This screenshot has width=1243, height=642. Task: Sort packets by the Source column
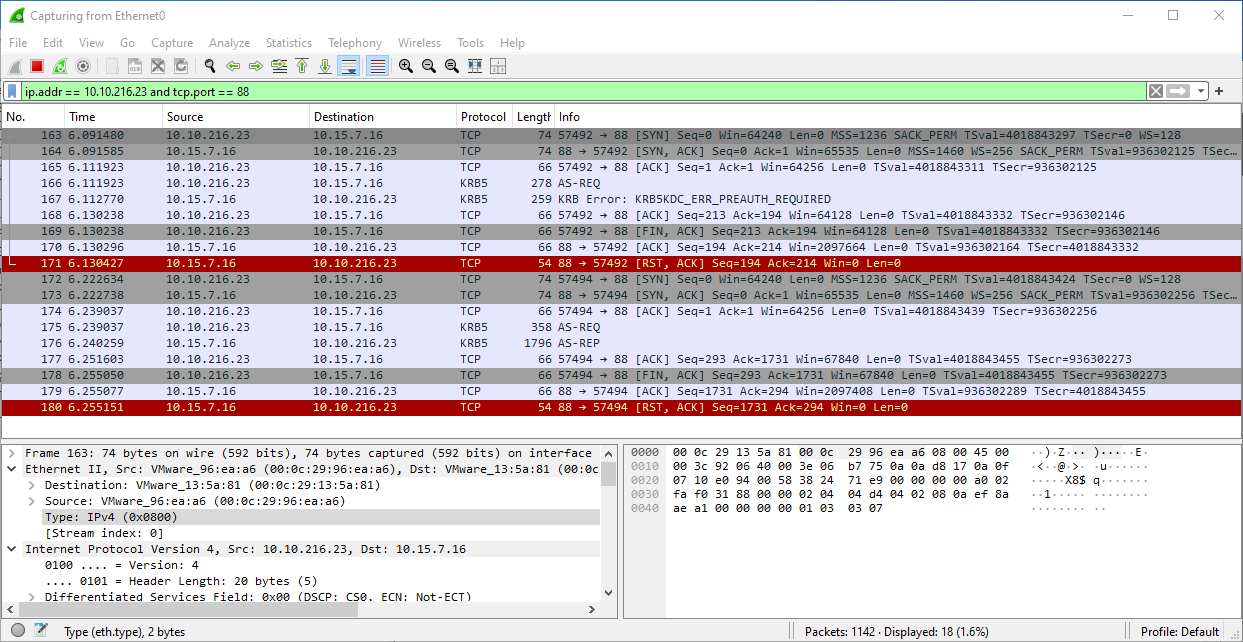point(235,117)
